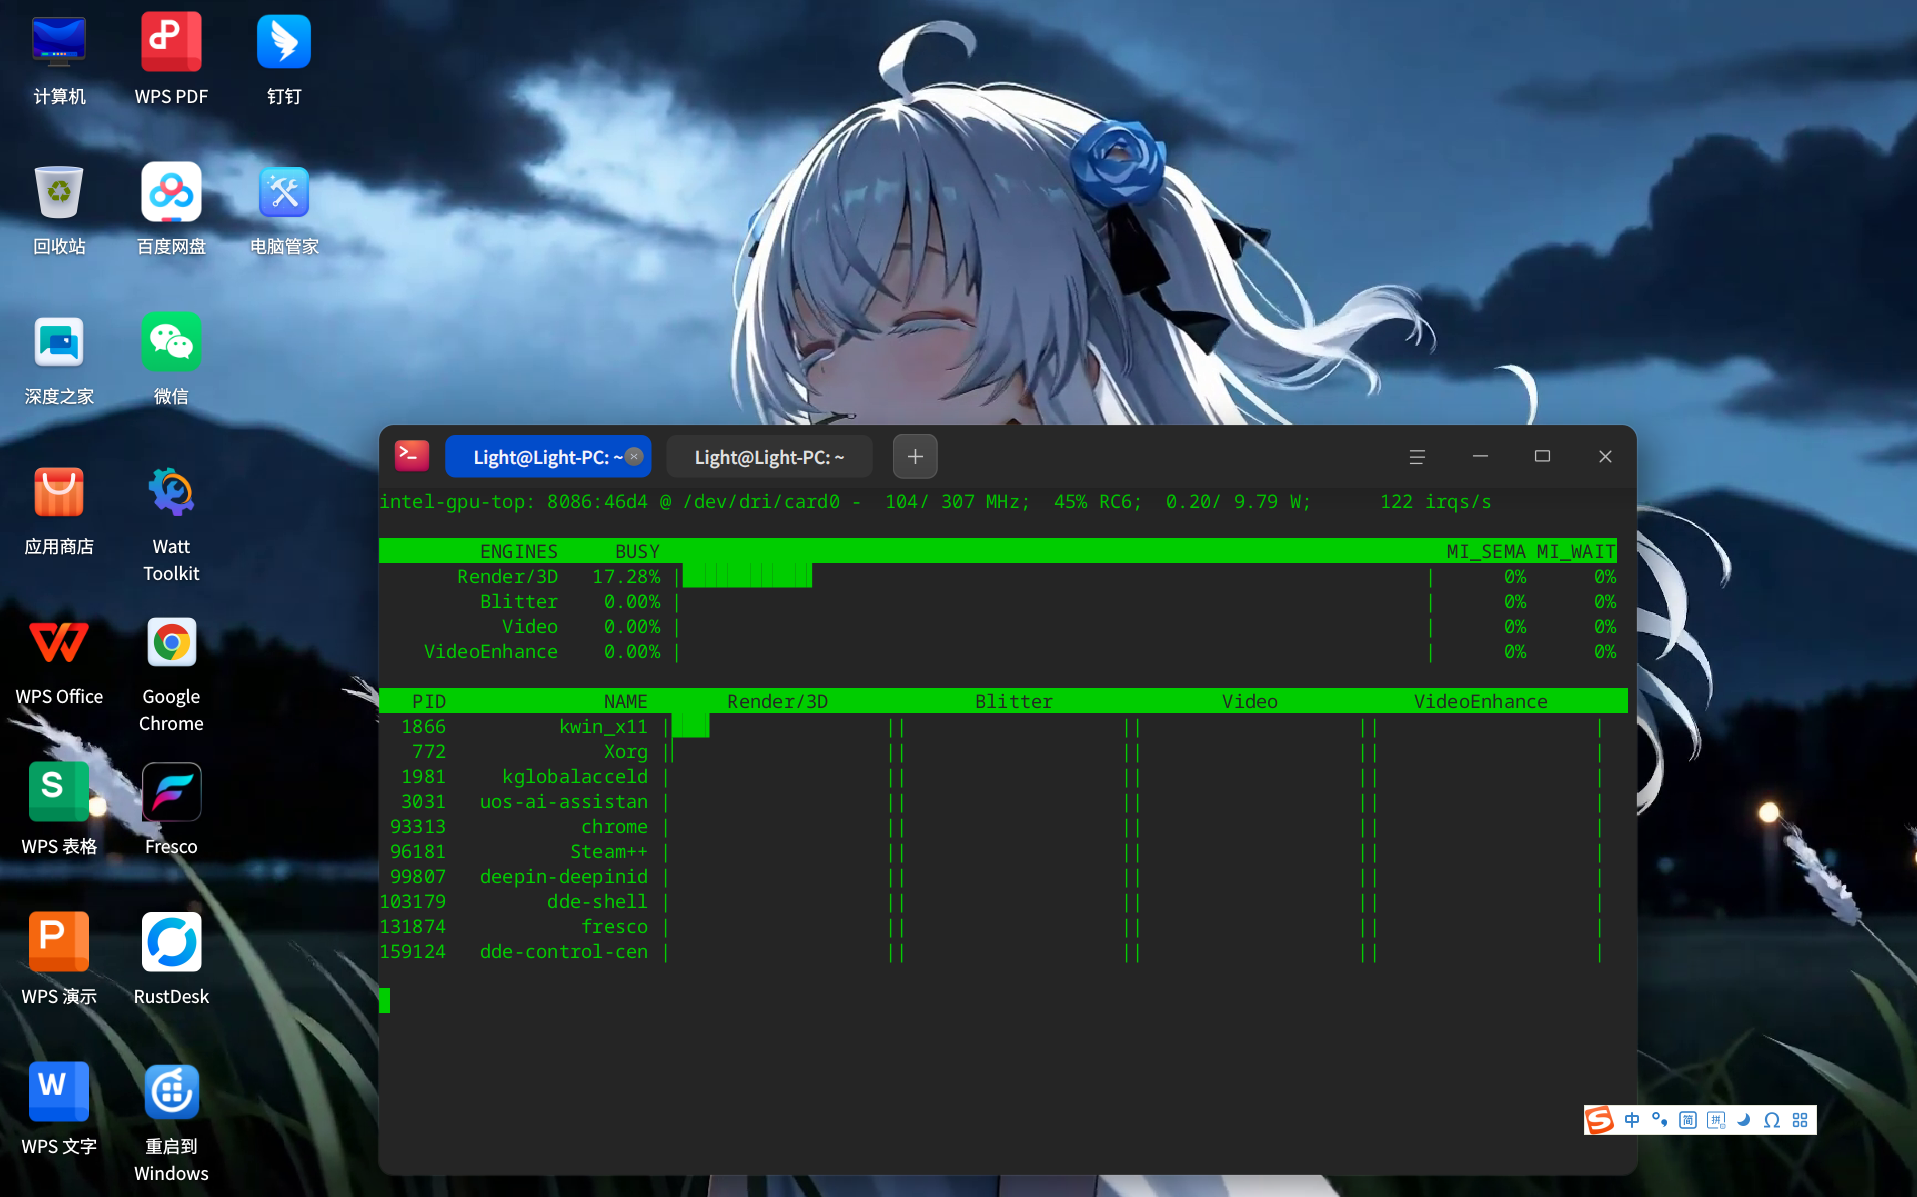1917x1197 pixels.
Task: Open the Omega special symbols panel
Action: [x=1772, y=1120]
